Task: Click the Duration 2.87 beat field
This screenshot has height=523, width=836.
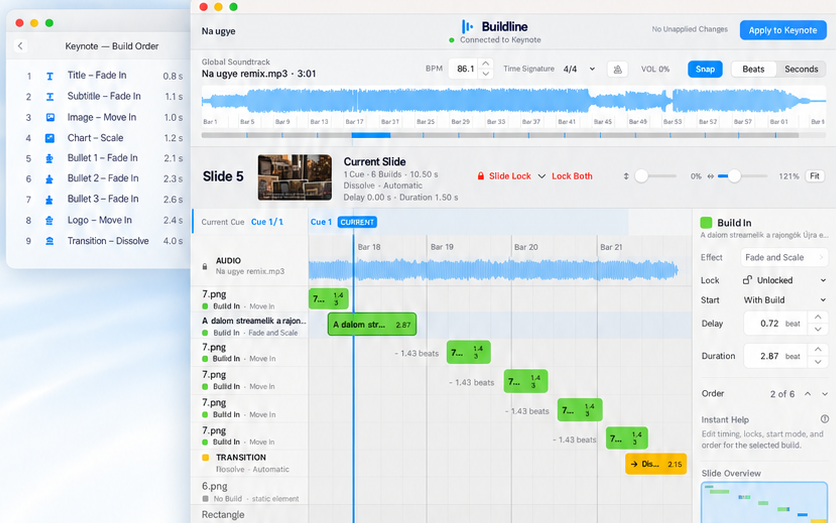Action: (777, 356)
